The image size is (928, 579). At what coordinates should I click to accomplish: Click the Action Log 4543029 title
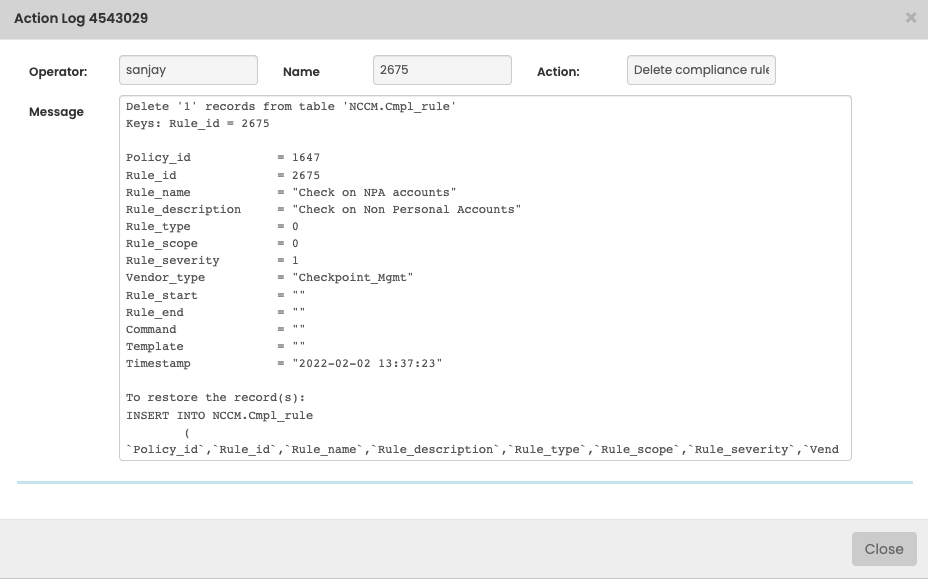pyautogui.click(x=81, y=19)
